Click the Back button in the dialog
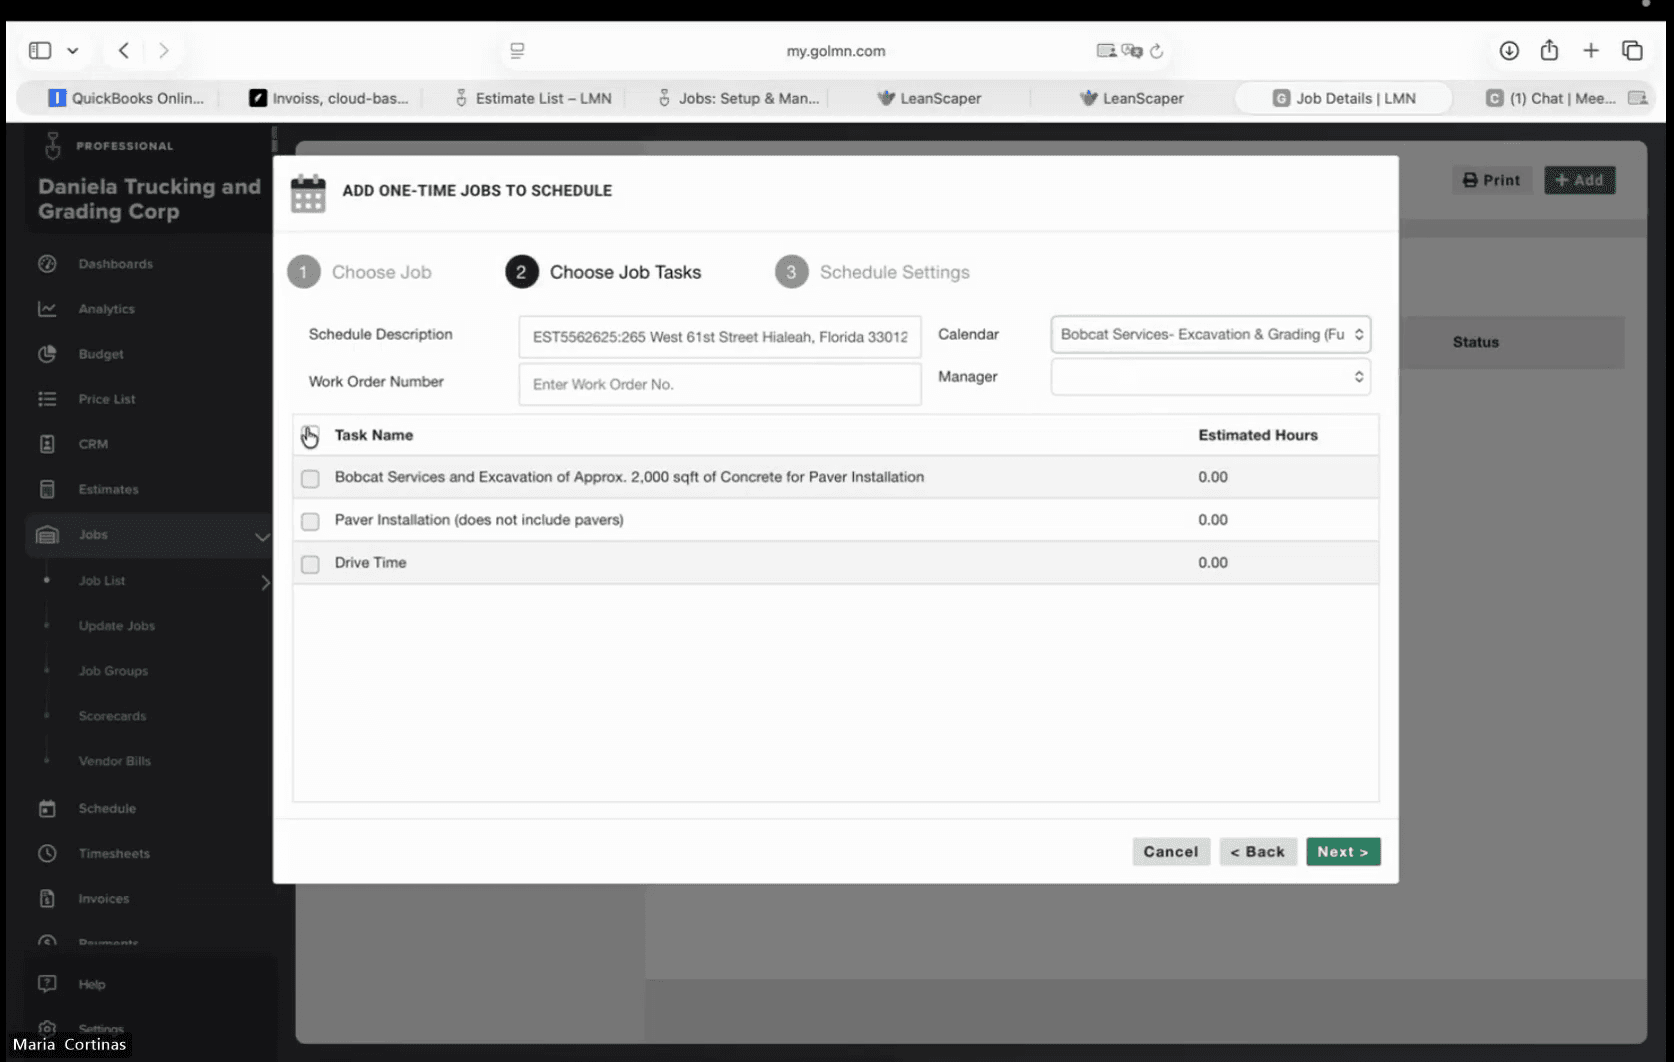Image resolution: width=1674 pixels, height=1062 pixels. click(1258, 852)
